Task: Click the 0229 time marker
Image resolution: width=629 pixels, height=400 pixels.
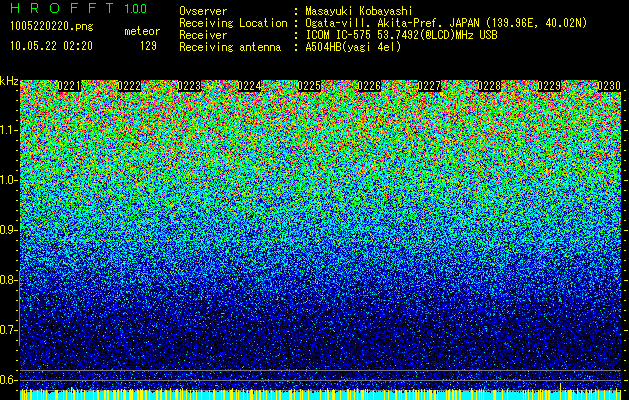Action: [549, 86]
